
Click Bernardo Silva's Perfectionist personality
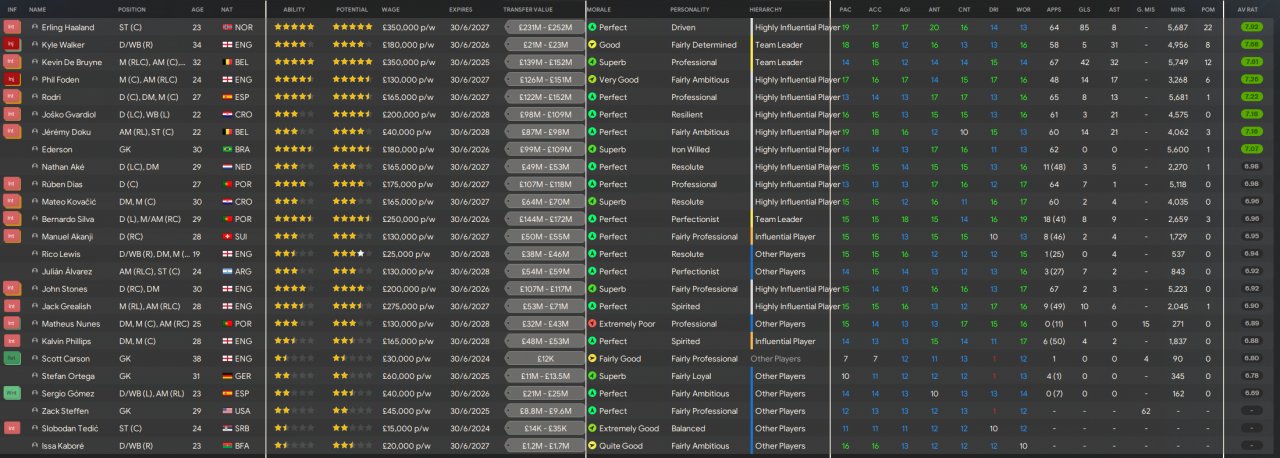[x=695, y=219]
